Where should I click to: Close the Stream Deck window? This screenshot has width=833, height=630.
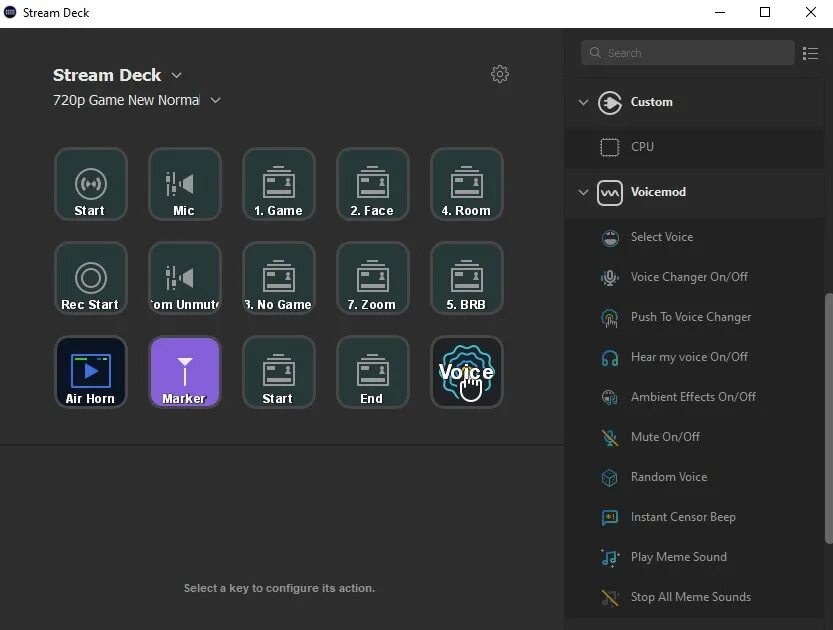[811, 12]
